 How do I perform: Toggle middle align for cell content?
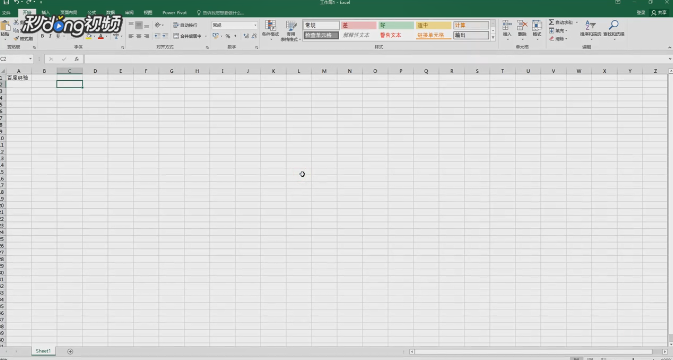[x=139, y=25]
